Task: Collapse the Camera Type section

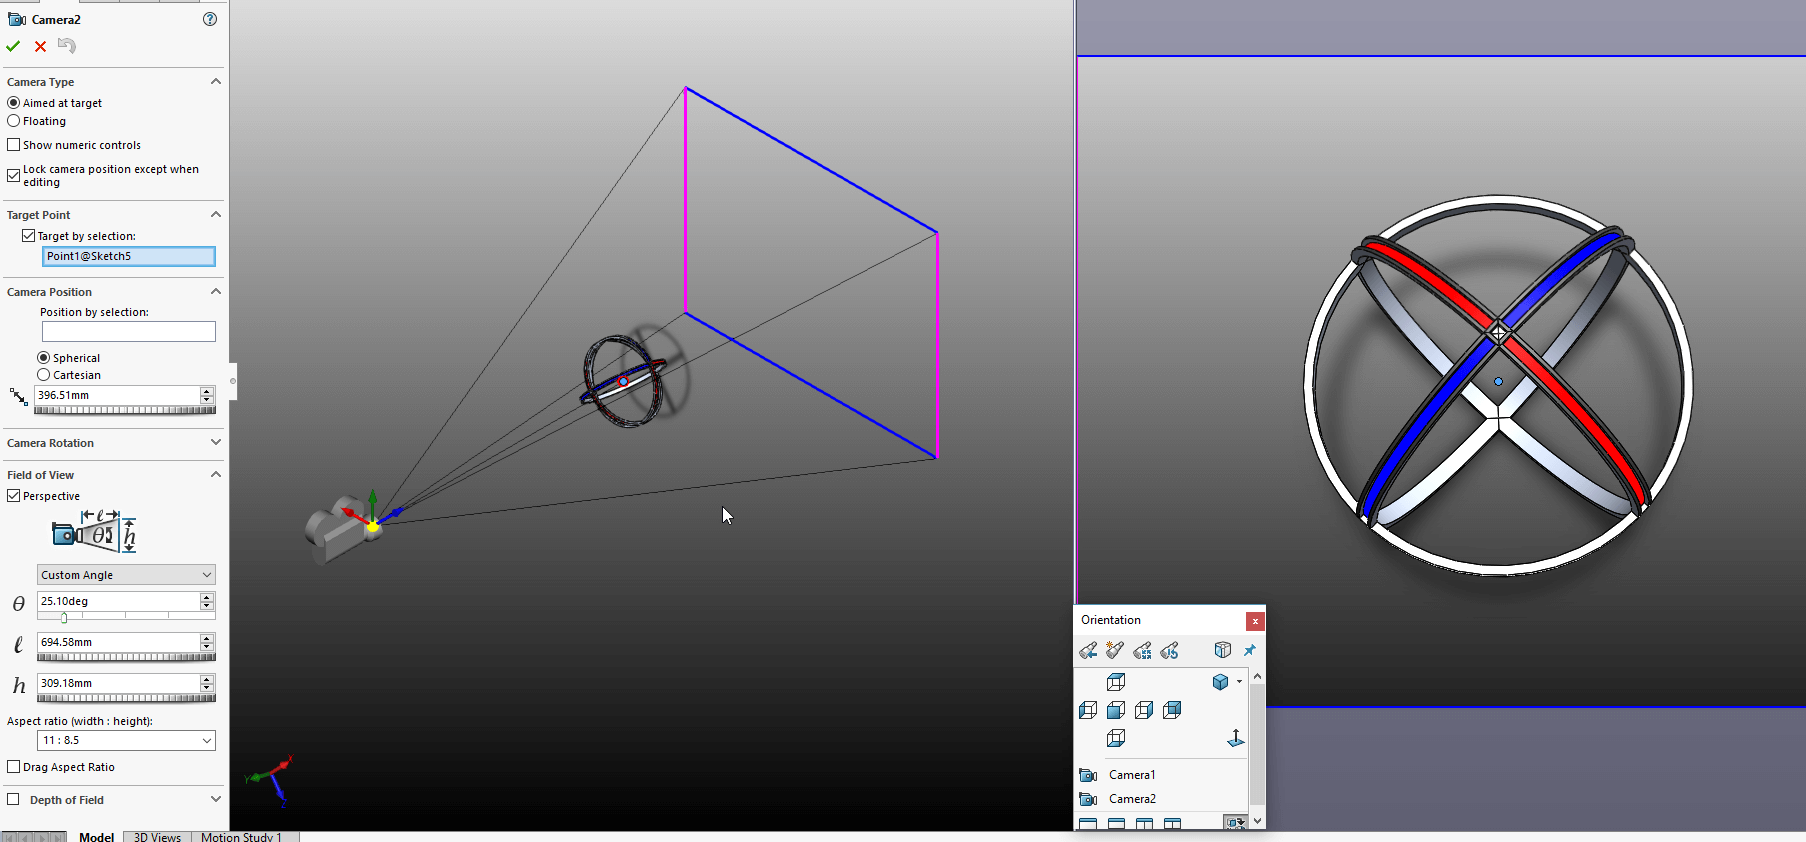Action: (215, 82)
